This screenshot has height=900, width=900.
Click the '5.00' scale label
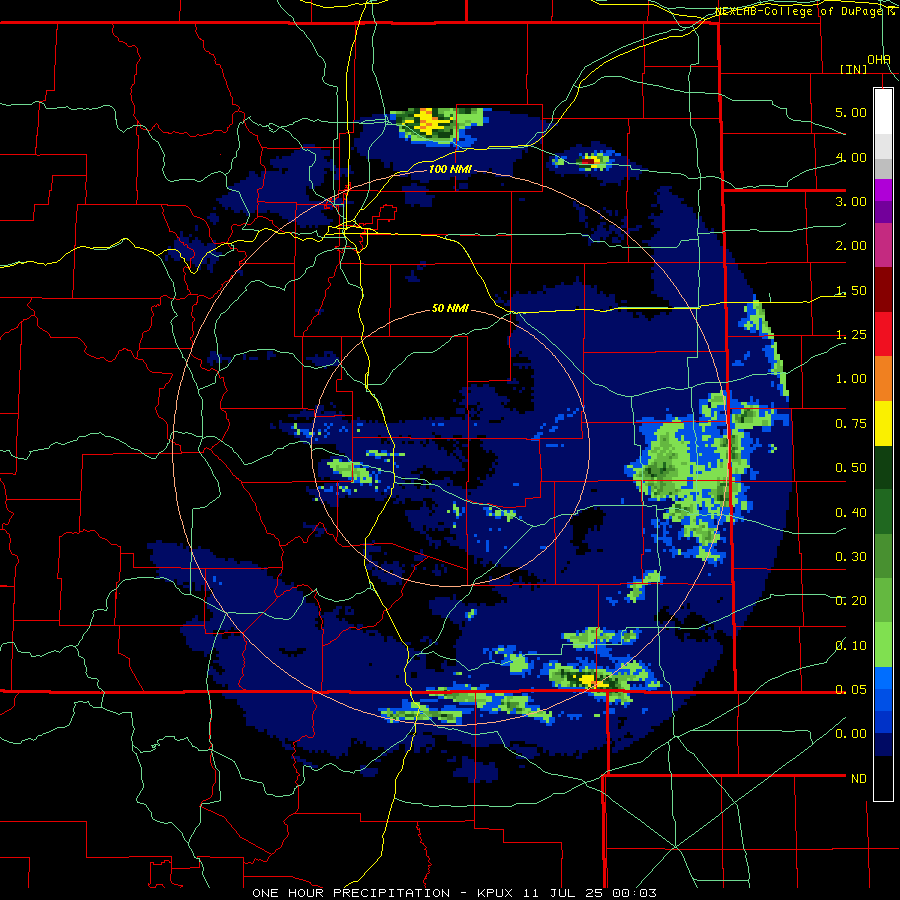(x=851, y=112)
